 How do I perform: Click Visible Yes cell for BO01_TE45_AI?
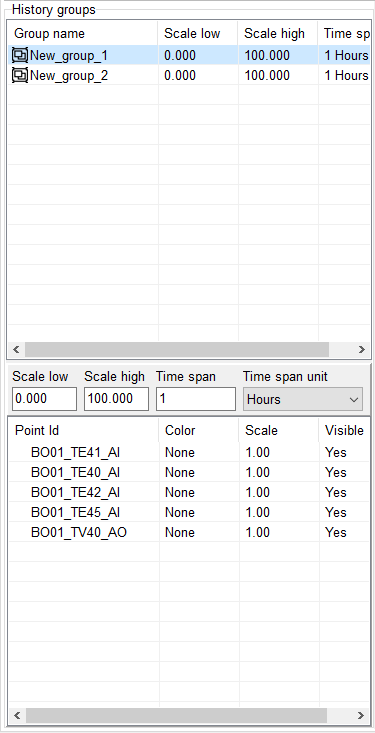[336, 512]
